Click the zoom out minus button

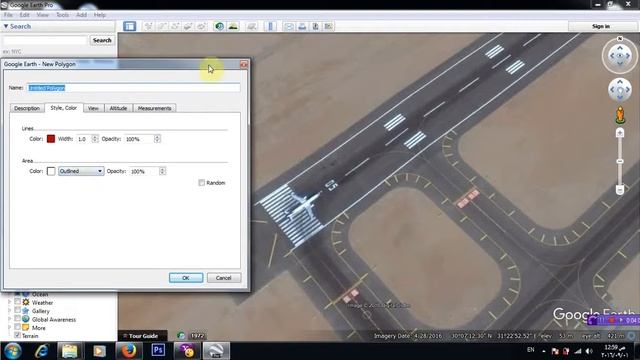click(x=620, y=190)
